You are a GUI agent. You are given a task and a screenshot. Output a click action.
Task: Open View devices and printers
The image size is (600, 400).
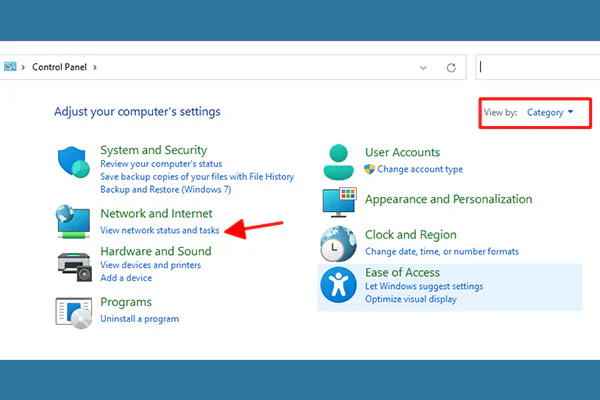[150, 265]
